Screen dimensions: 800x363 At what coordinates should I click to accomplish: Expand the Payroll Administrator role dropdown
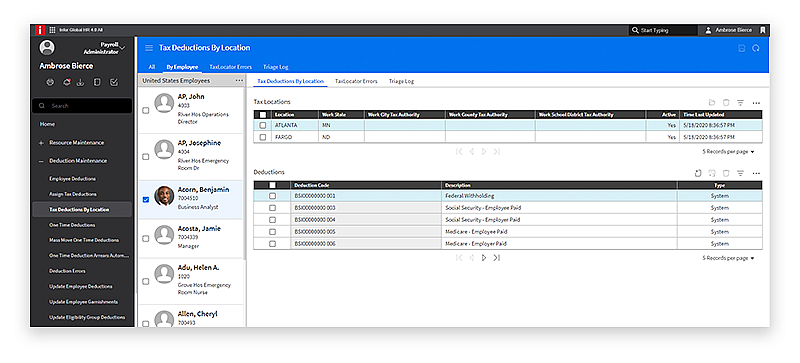pyautogui.click(x=122, y=49)
